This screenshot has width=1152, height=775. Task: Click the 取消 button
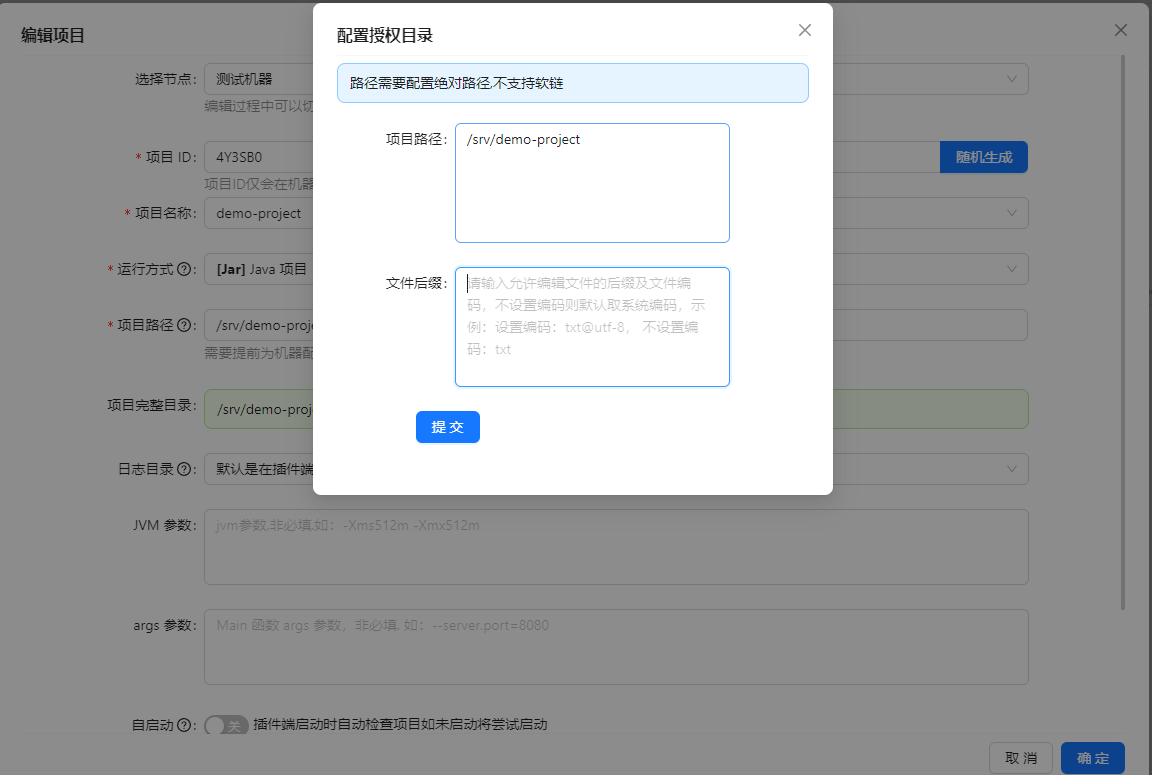[1020, 758]
